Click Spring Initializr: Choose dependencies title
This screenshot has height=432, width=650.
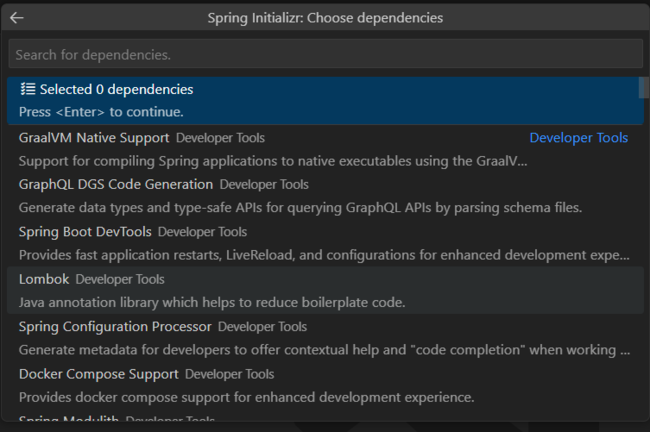(x=325, y=18)
